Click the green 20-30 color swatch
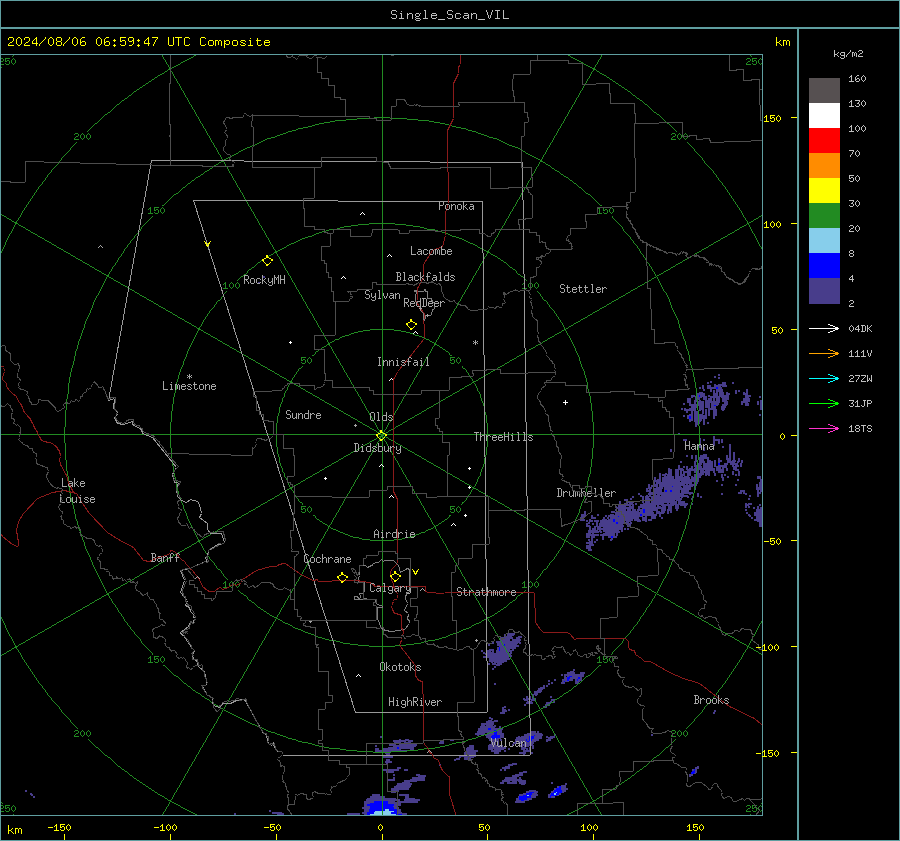 coord(824,216)
